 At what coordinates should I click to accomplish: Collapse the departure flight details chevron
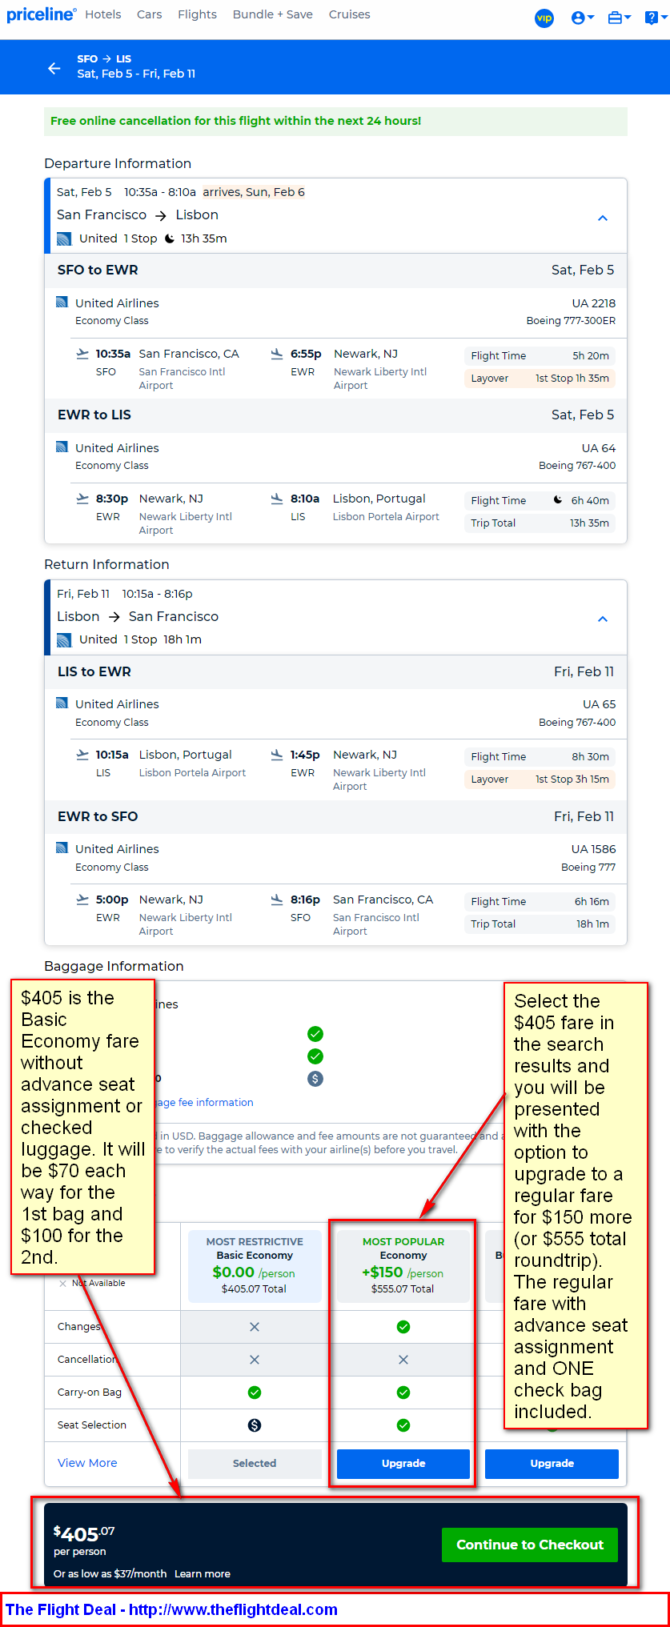603,218
